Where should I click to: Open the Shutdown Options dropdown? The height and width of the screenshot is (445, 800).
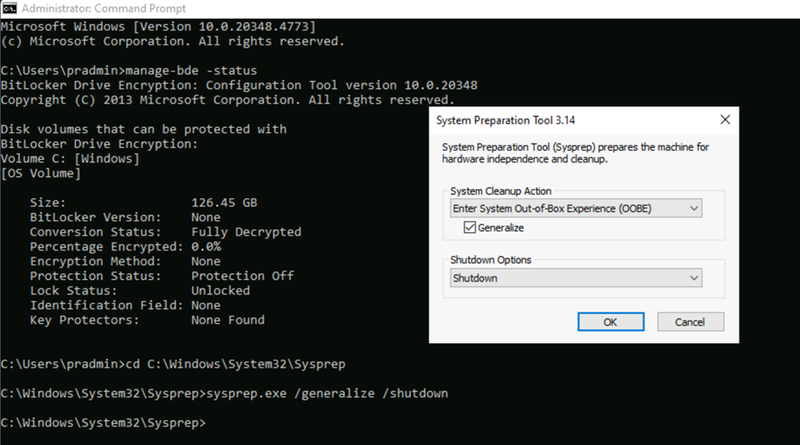click(576, 278)
